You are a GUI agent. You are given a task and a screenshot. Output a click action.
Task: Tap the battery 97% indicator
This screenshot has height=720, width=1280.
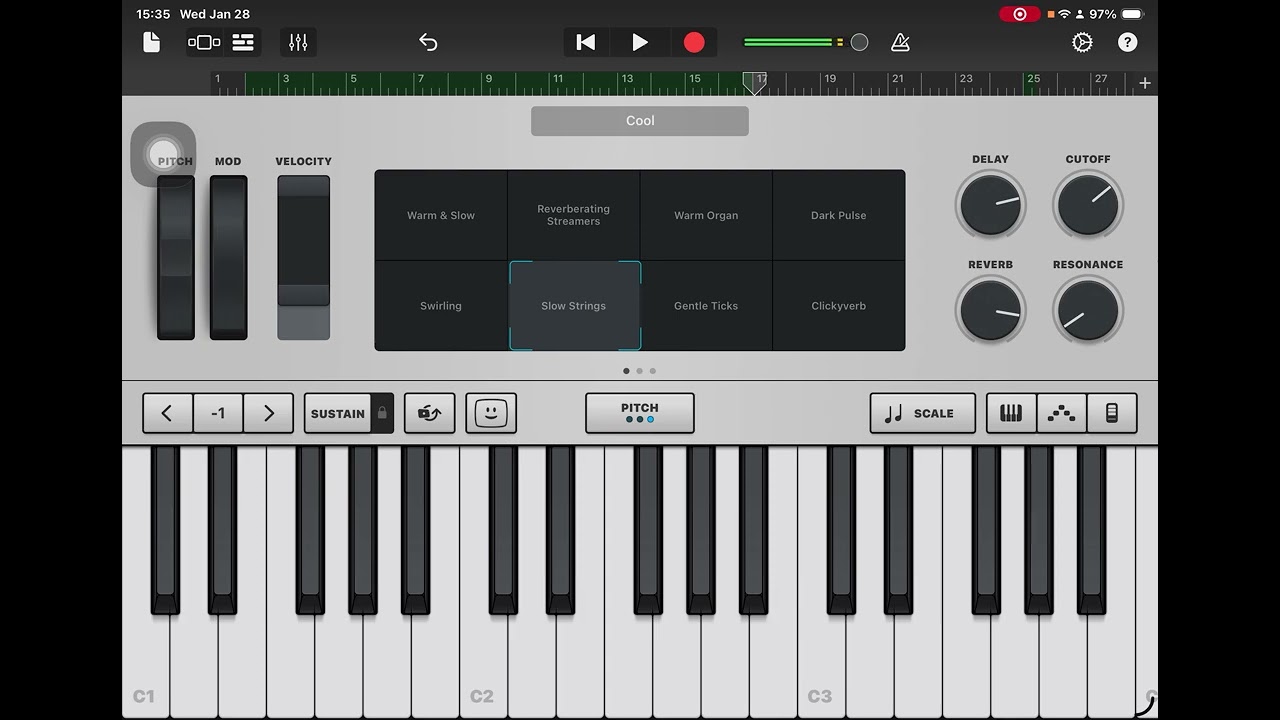[x=1118, y=14]
